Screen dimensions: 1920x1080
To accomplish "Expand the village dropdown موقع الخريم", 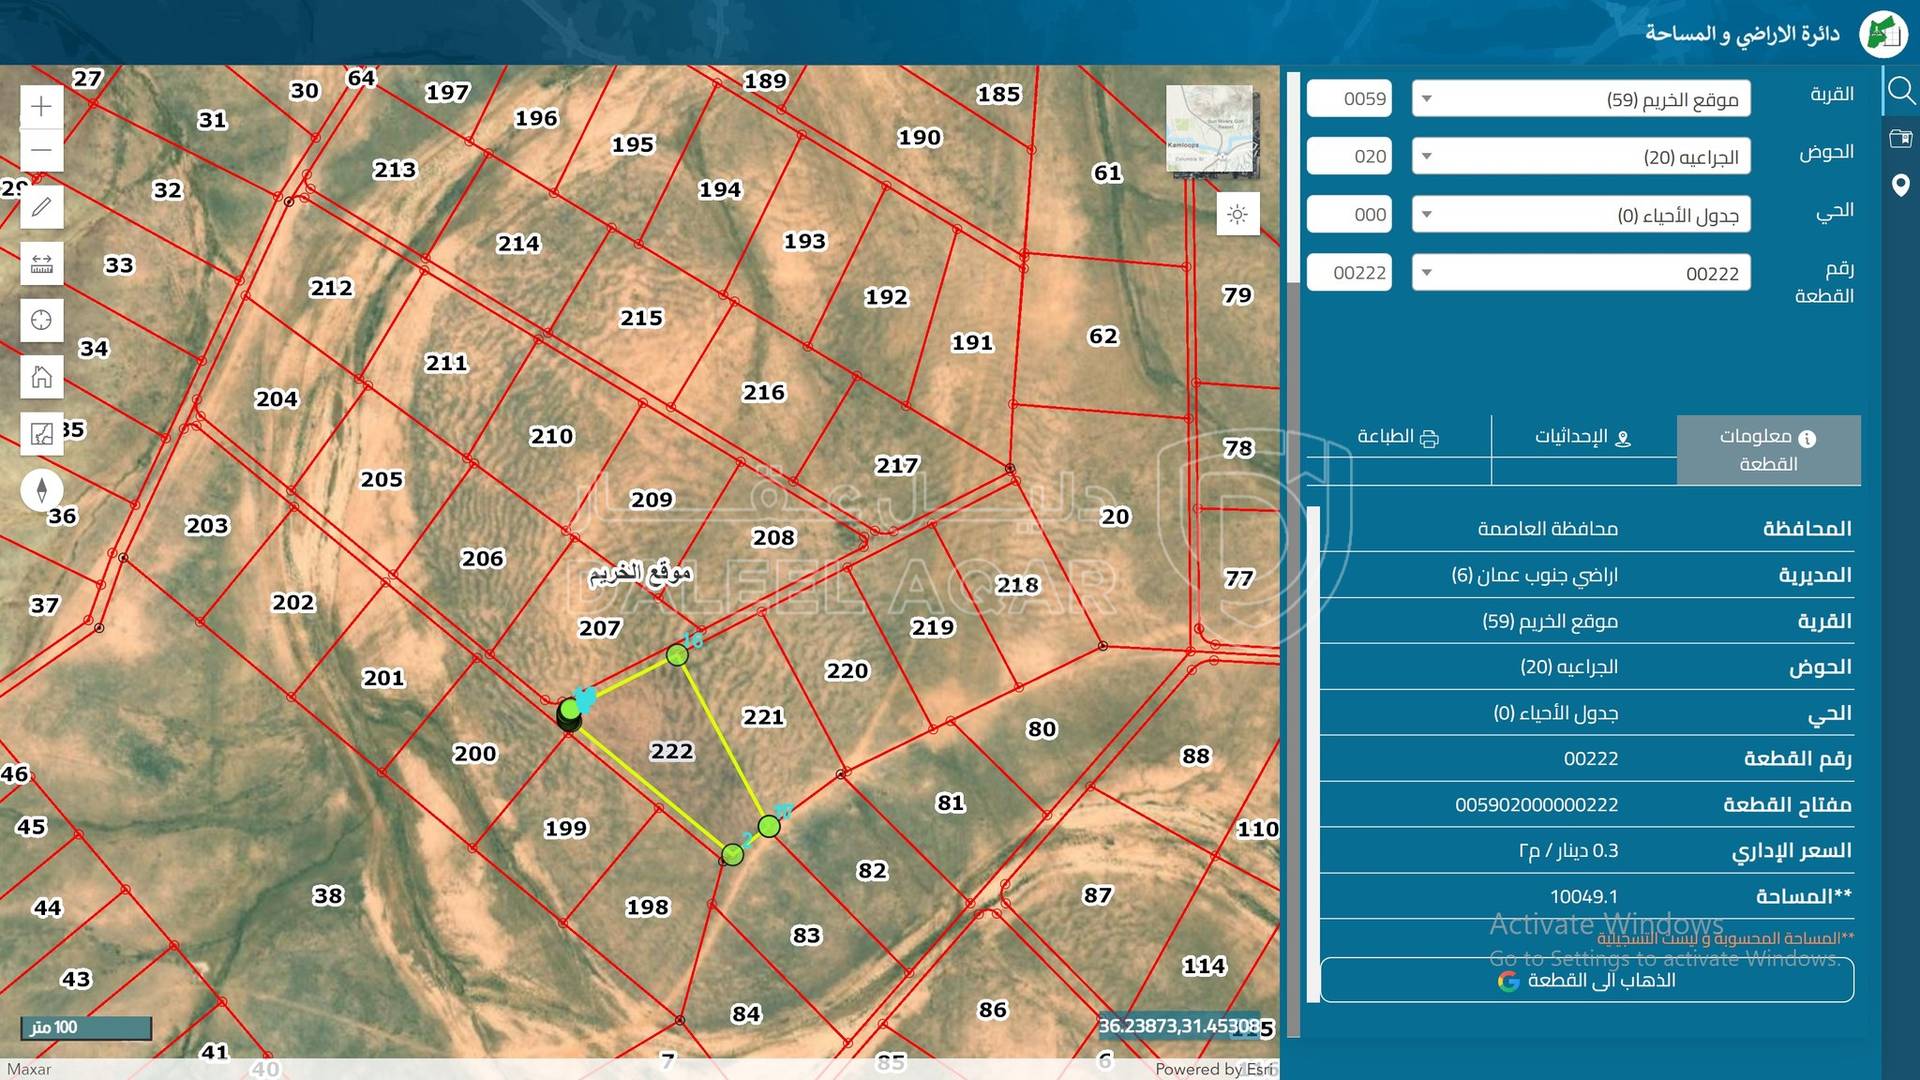I will [x=1580, y=99].
